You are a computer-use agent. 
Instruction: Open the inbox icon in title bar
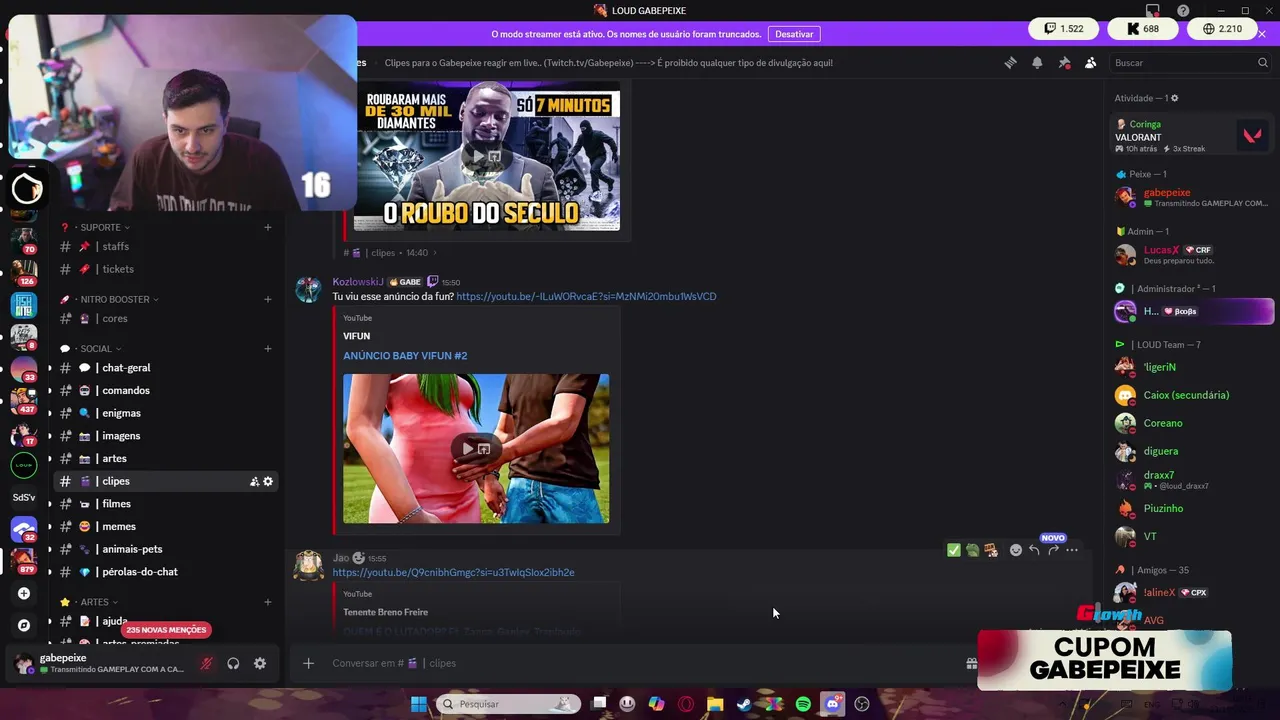point(1153,10)
